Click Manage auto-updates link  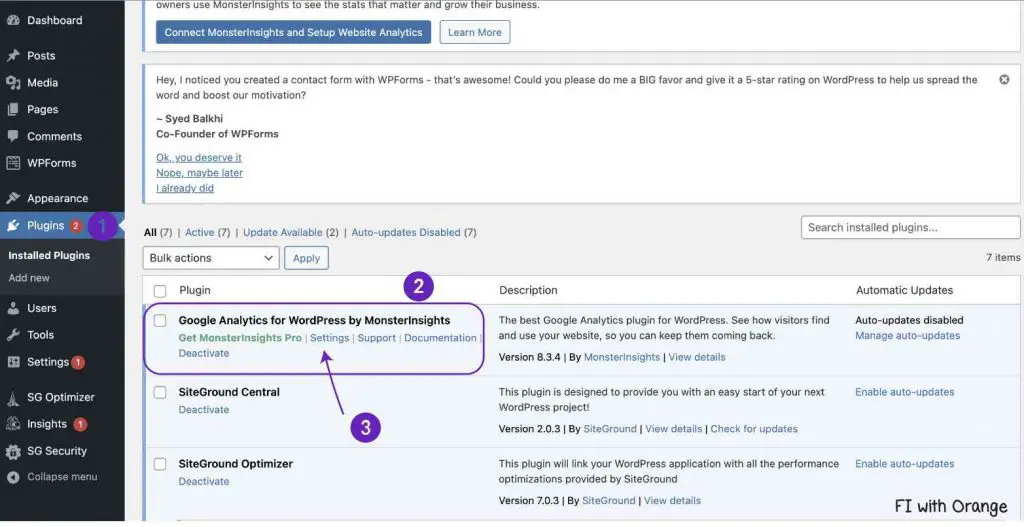pyautogui.click(x=907, y=336)
